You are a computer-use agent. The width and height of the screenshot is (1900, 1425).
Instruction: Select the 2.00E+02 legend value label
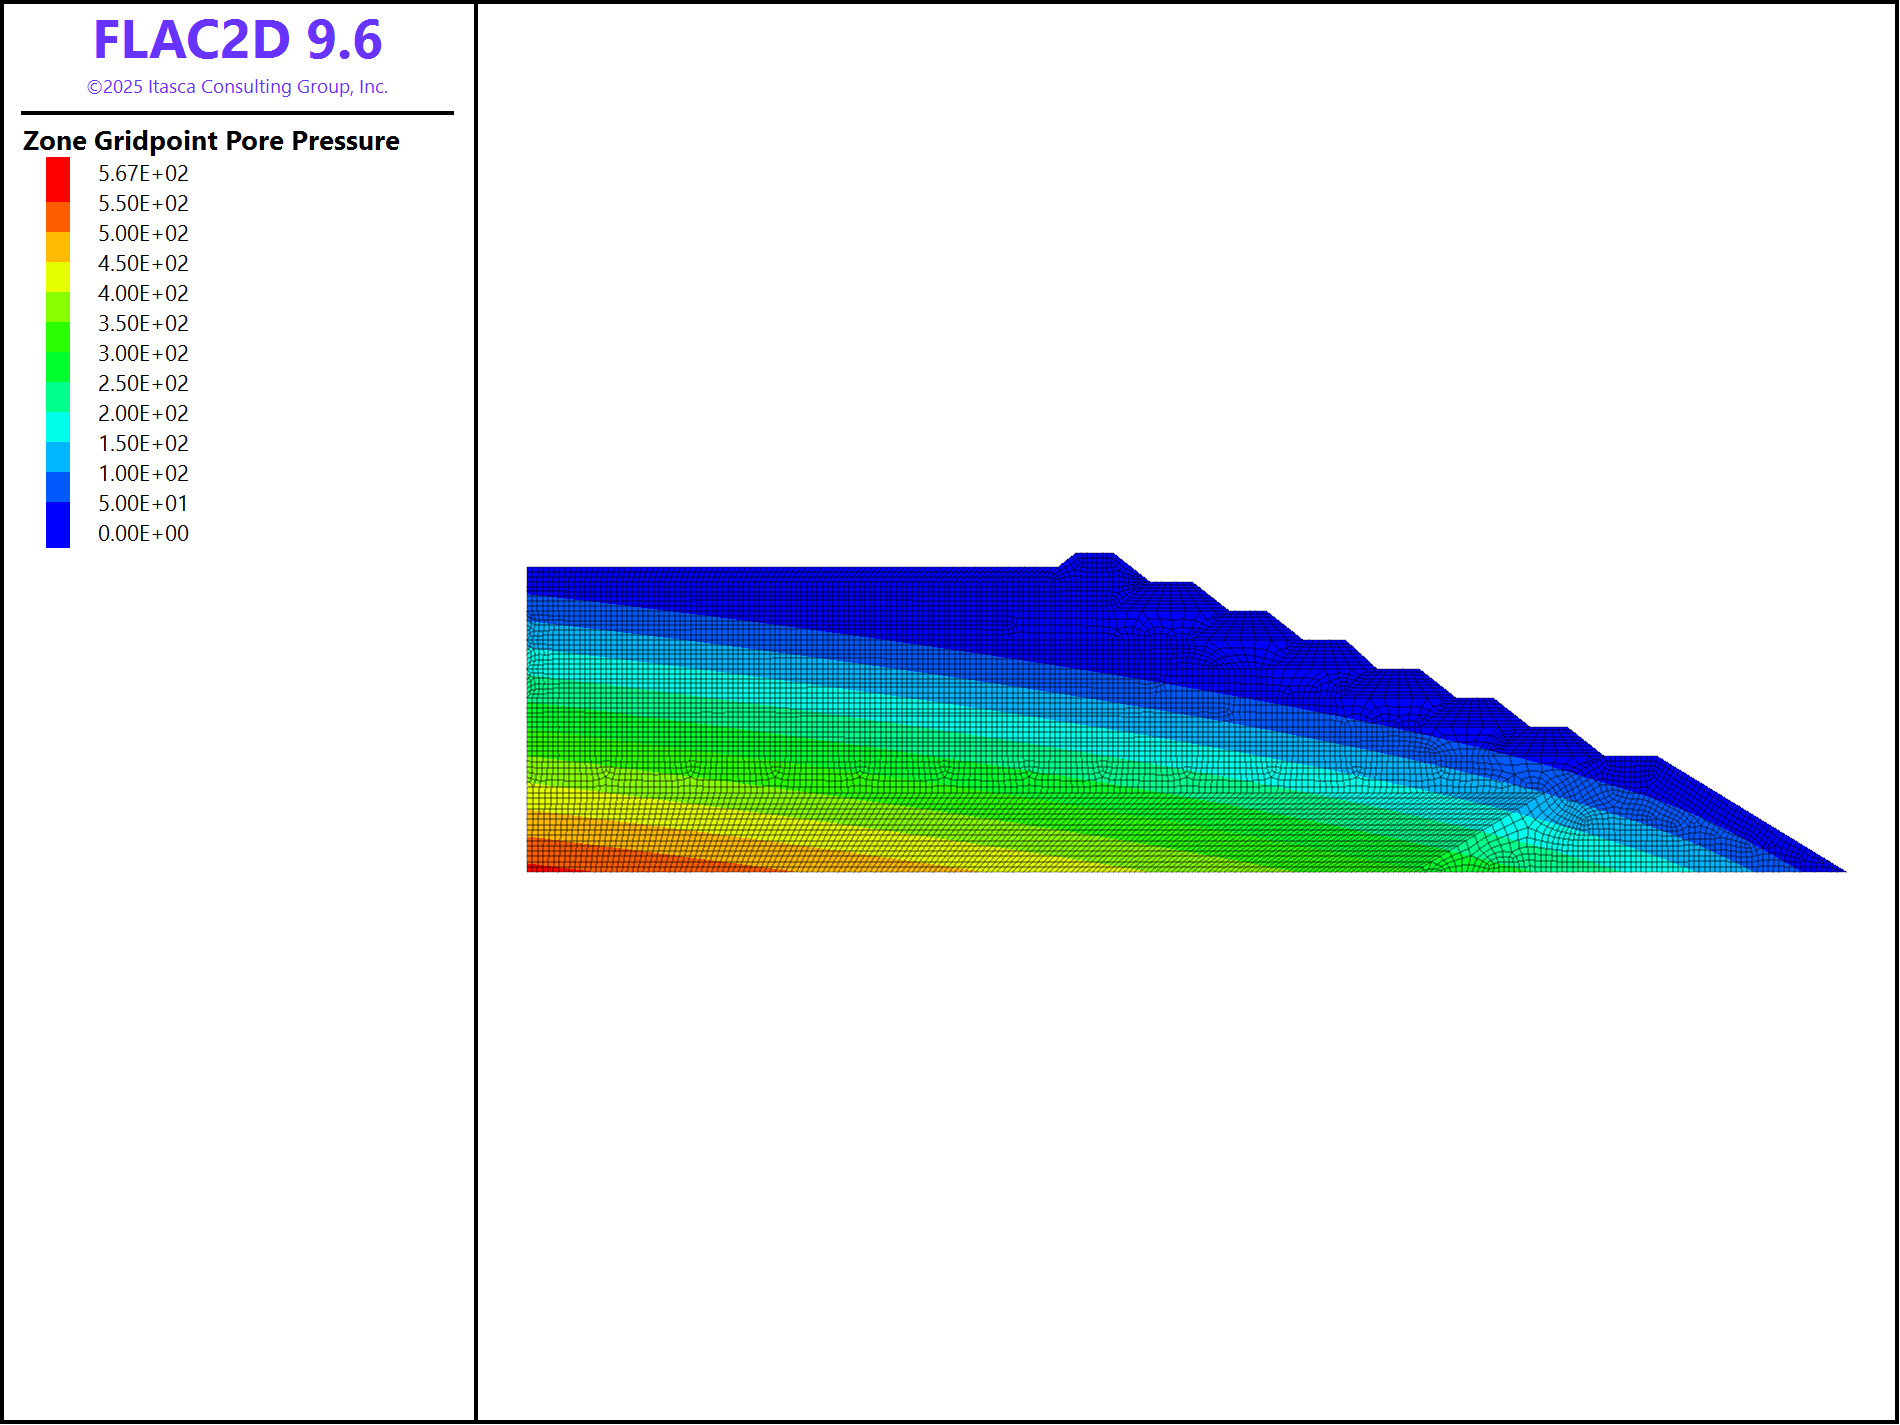tap(143, 414)
